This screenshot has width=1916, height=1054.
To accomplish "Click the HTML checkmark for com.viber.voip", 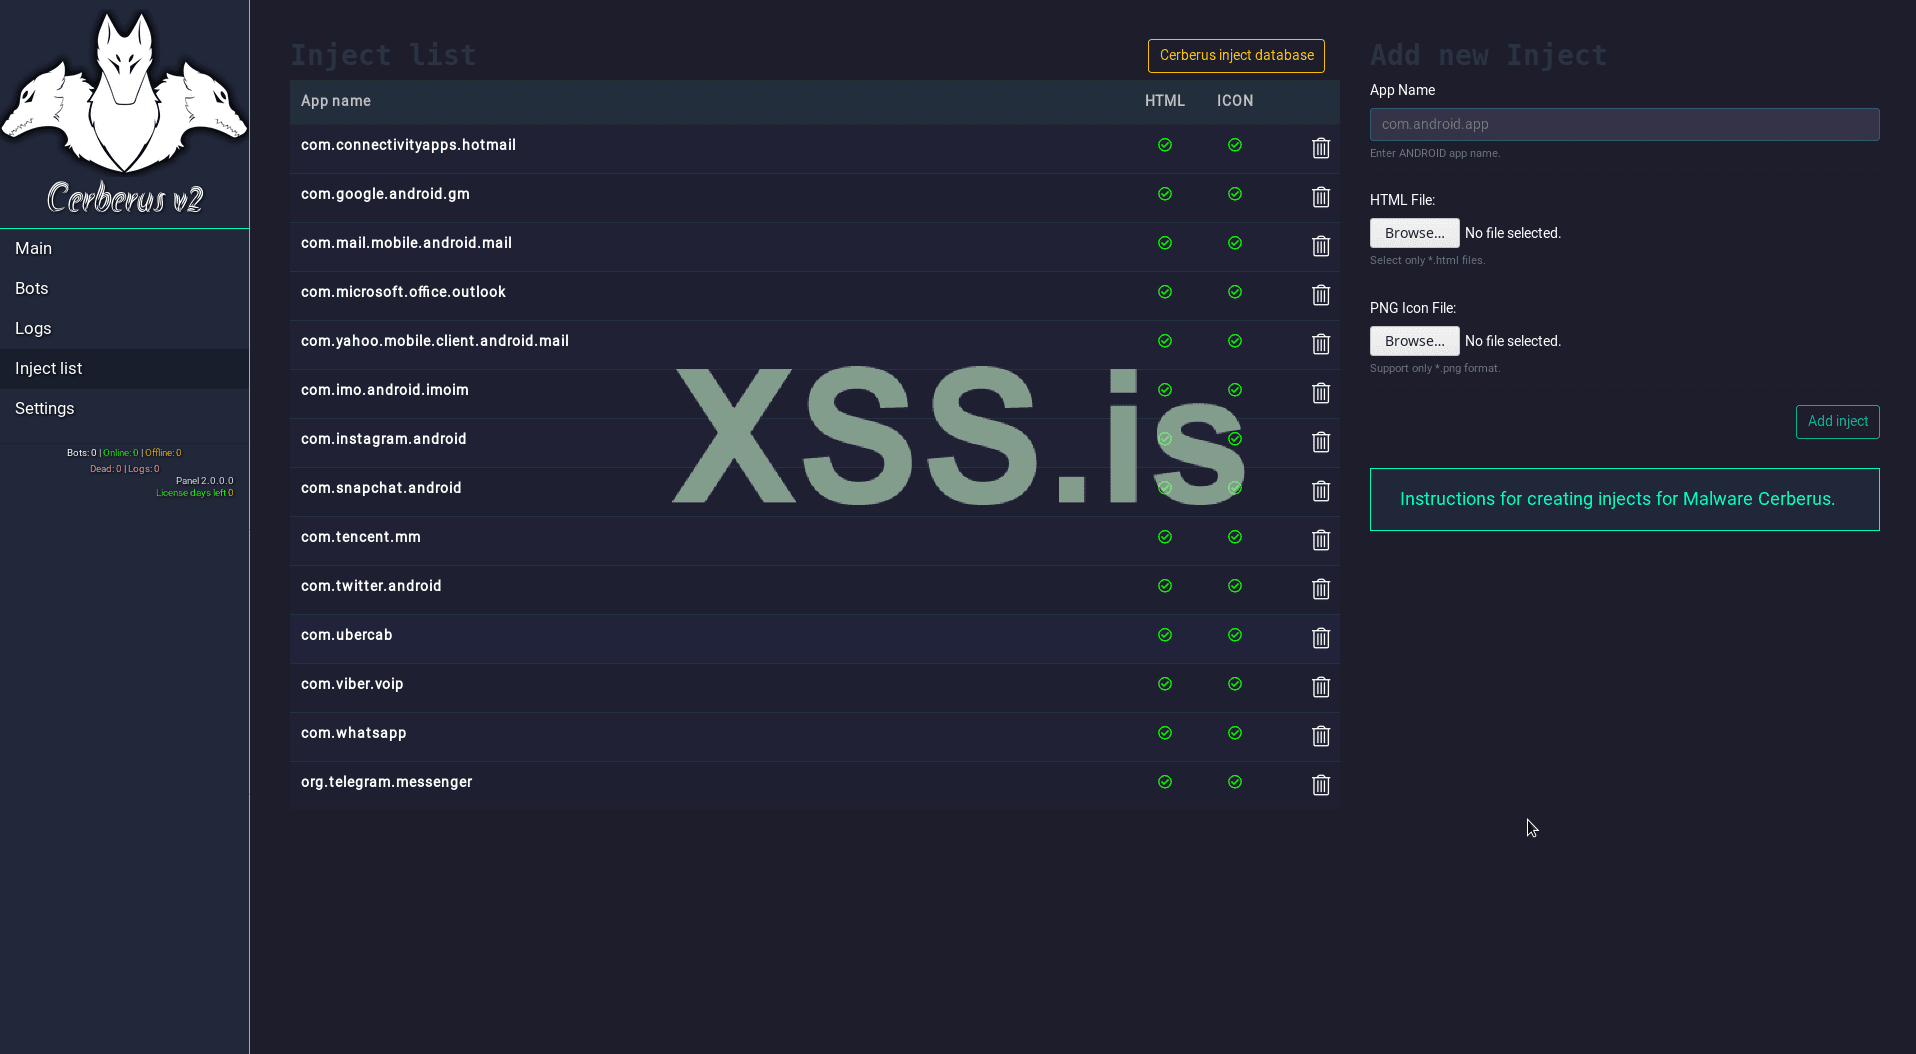I will point(1165,684).
